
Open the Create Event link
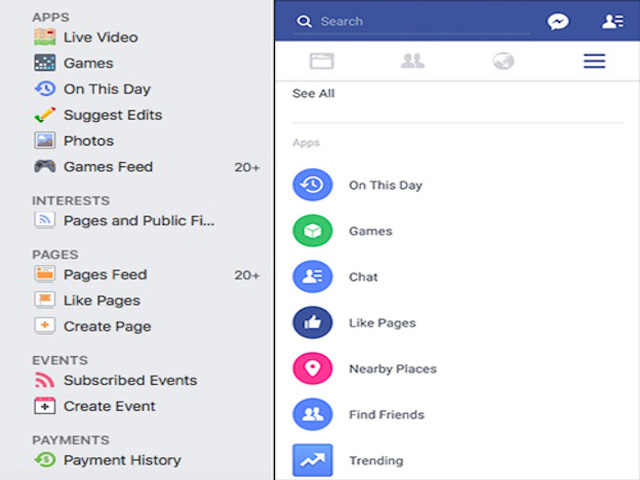click(x=109, y=406)
